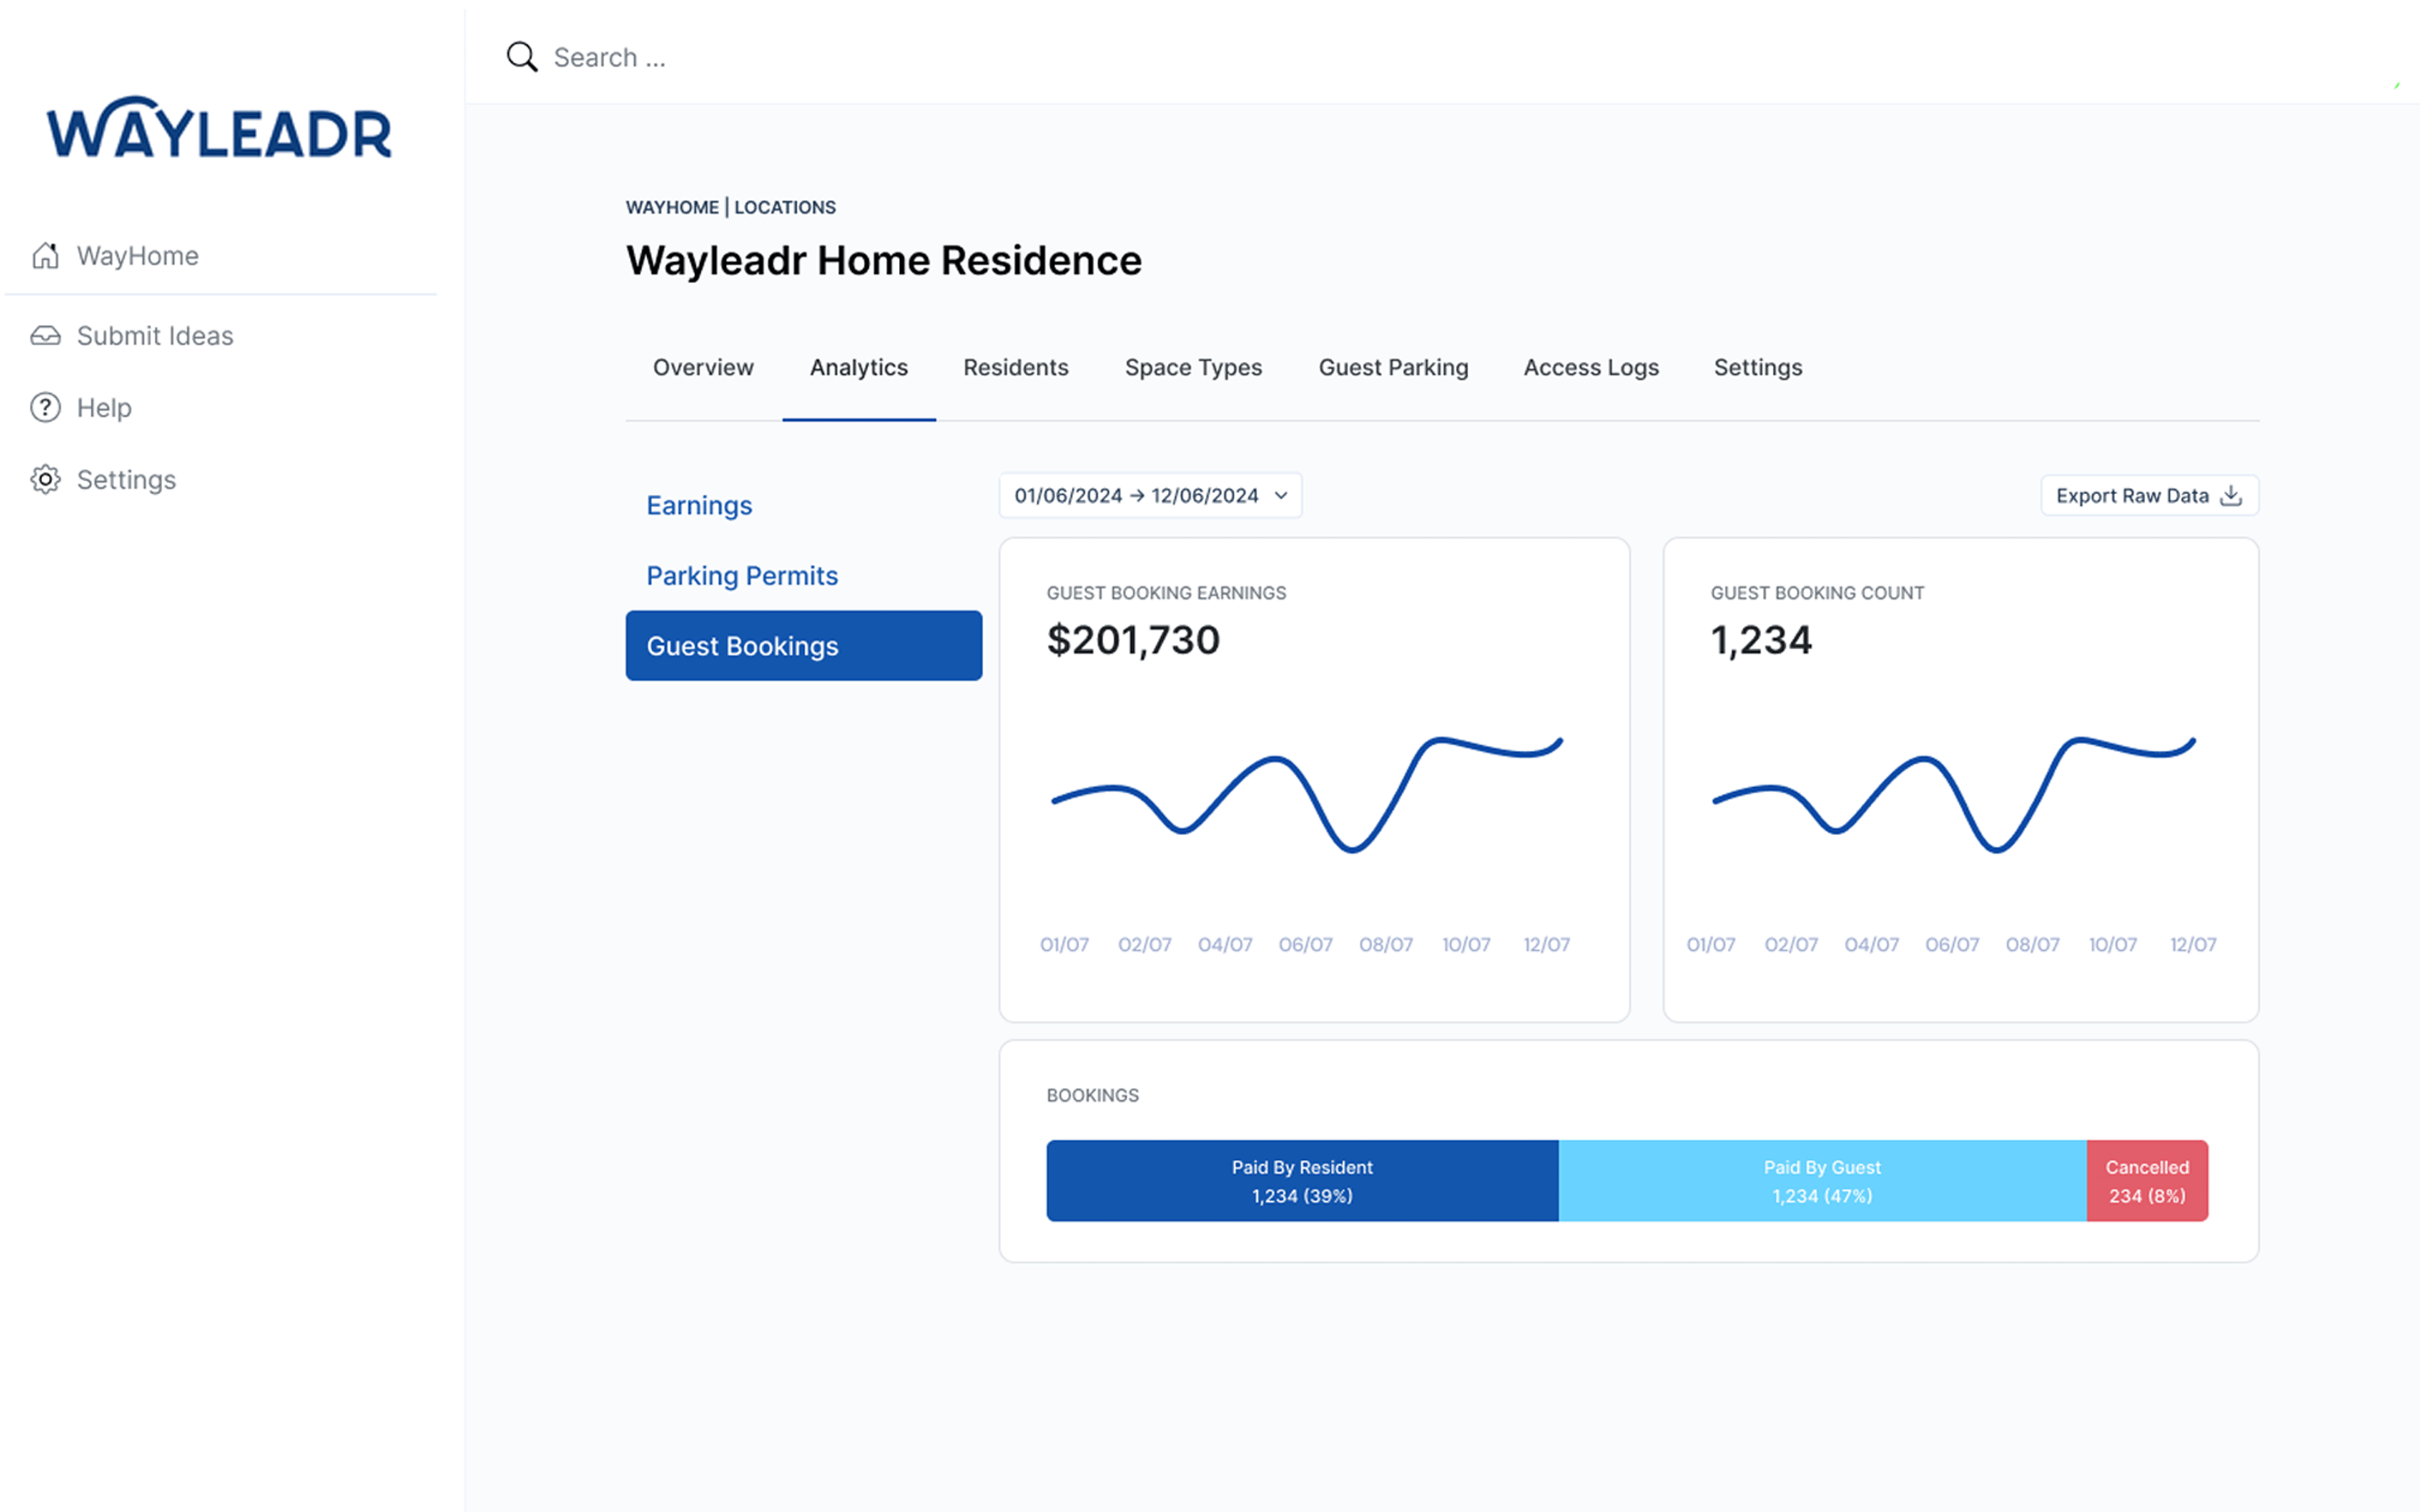2420x1512 pixels.
Task: Click Export Raw Data button
Action: click(2149, 496)
